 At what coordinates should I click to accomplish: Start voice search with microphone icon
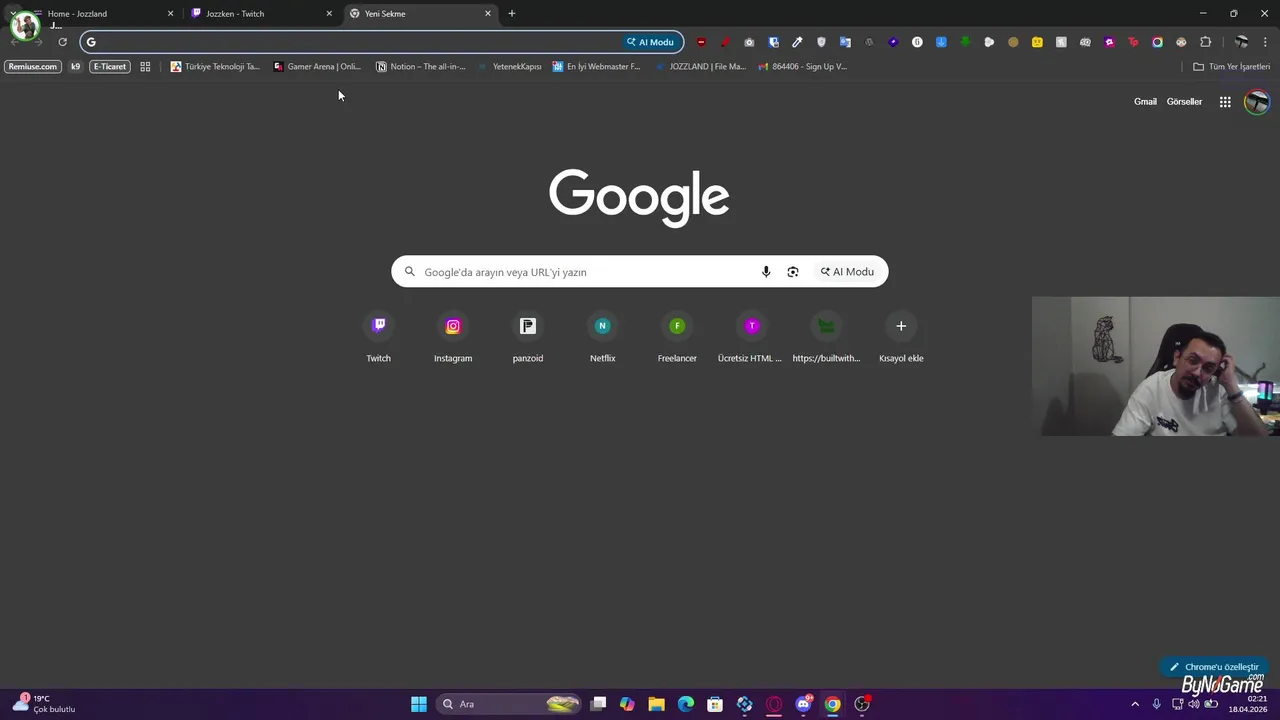point(766,272)
